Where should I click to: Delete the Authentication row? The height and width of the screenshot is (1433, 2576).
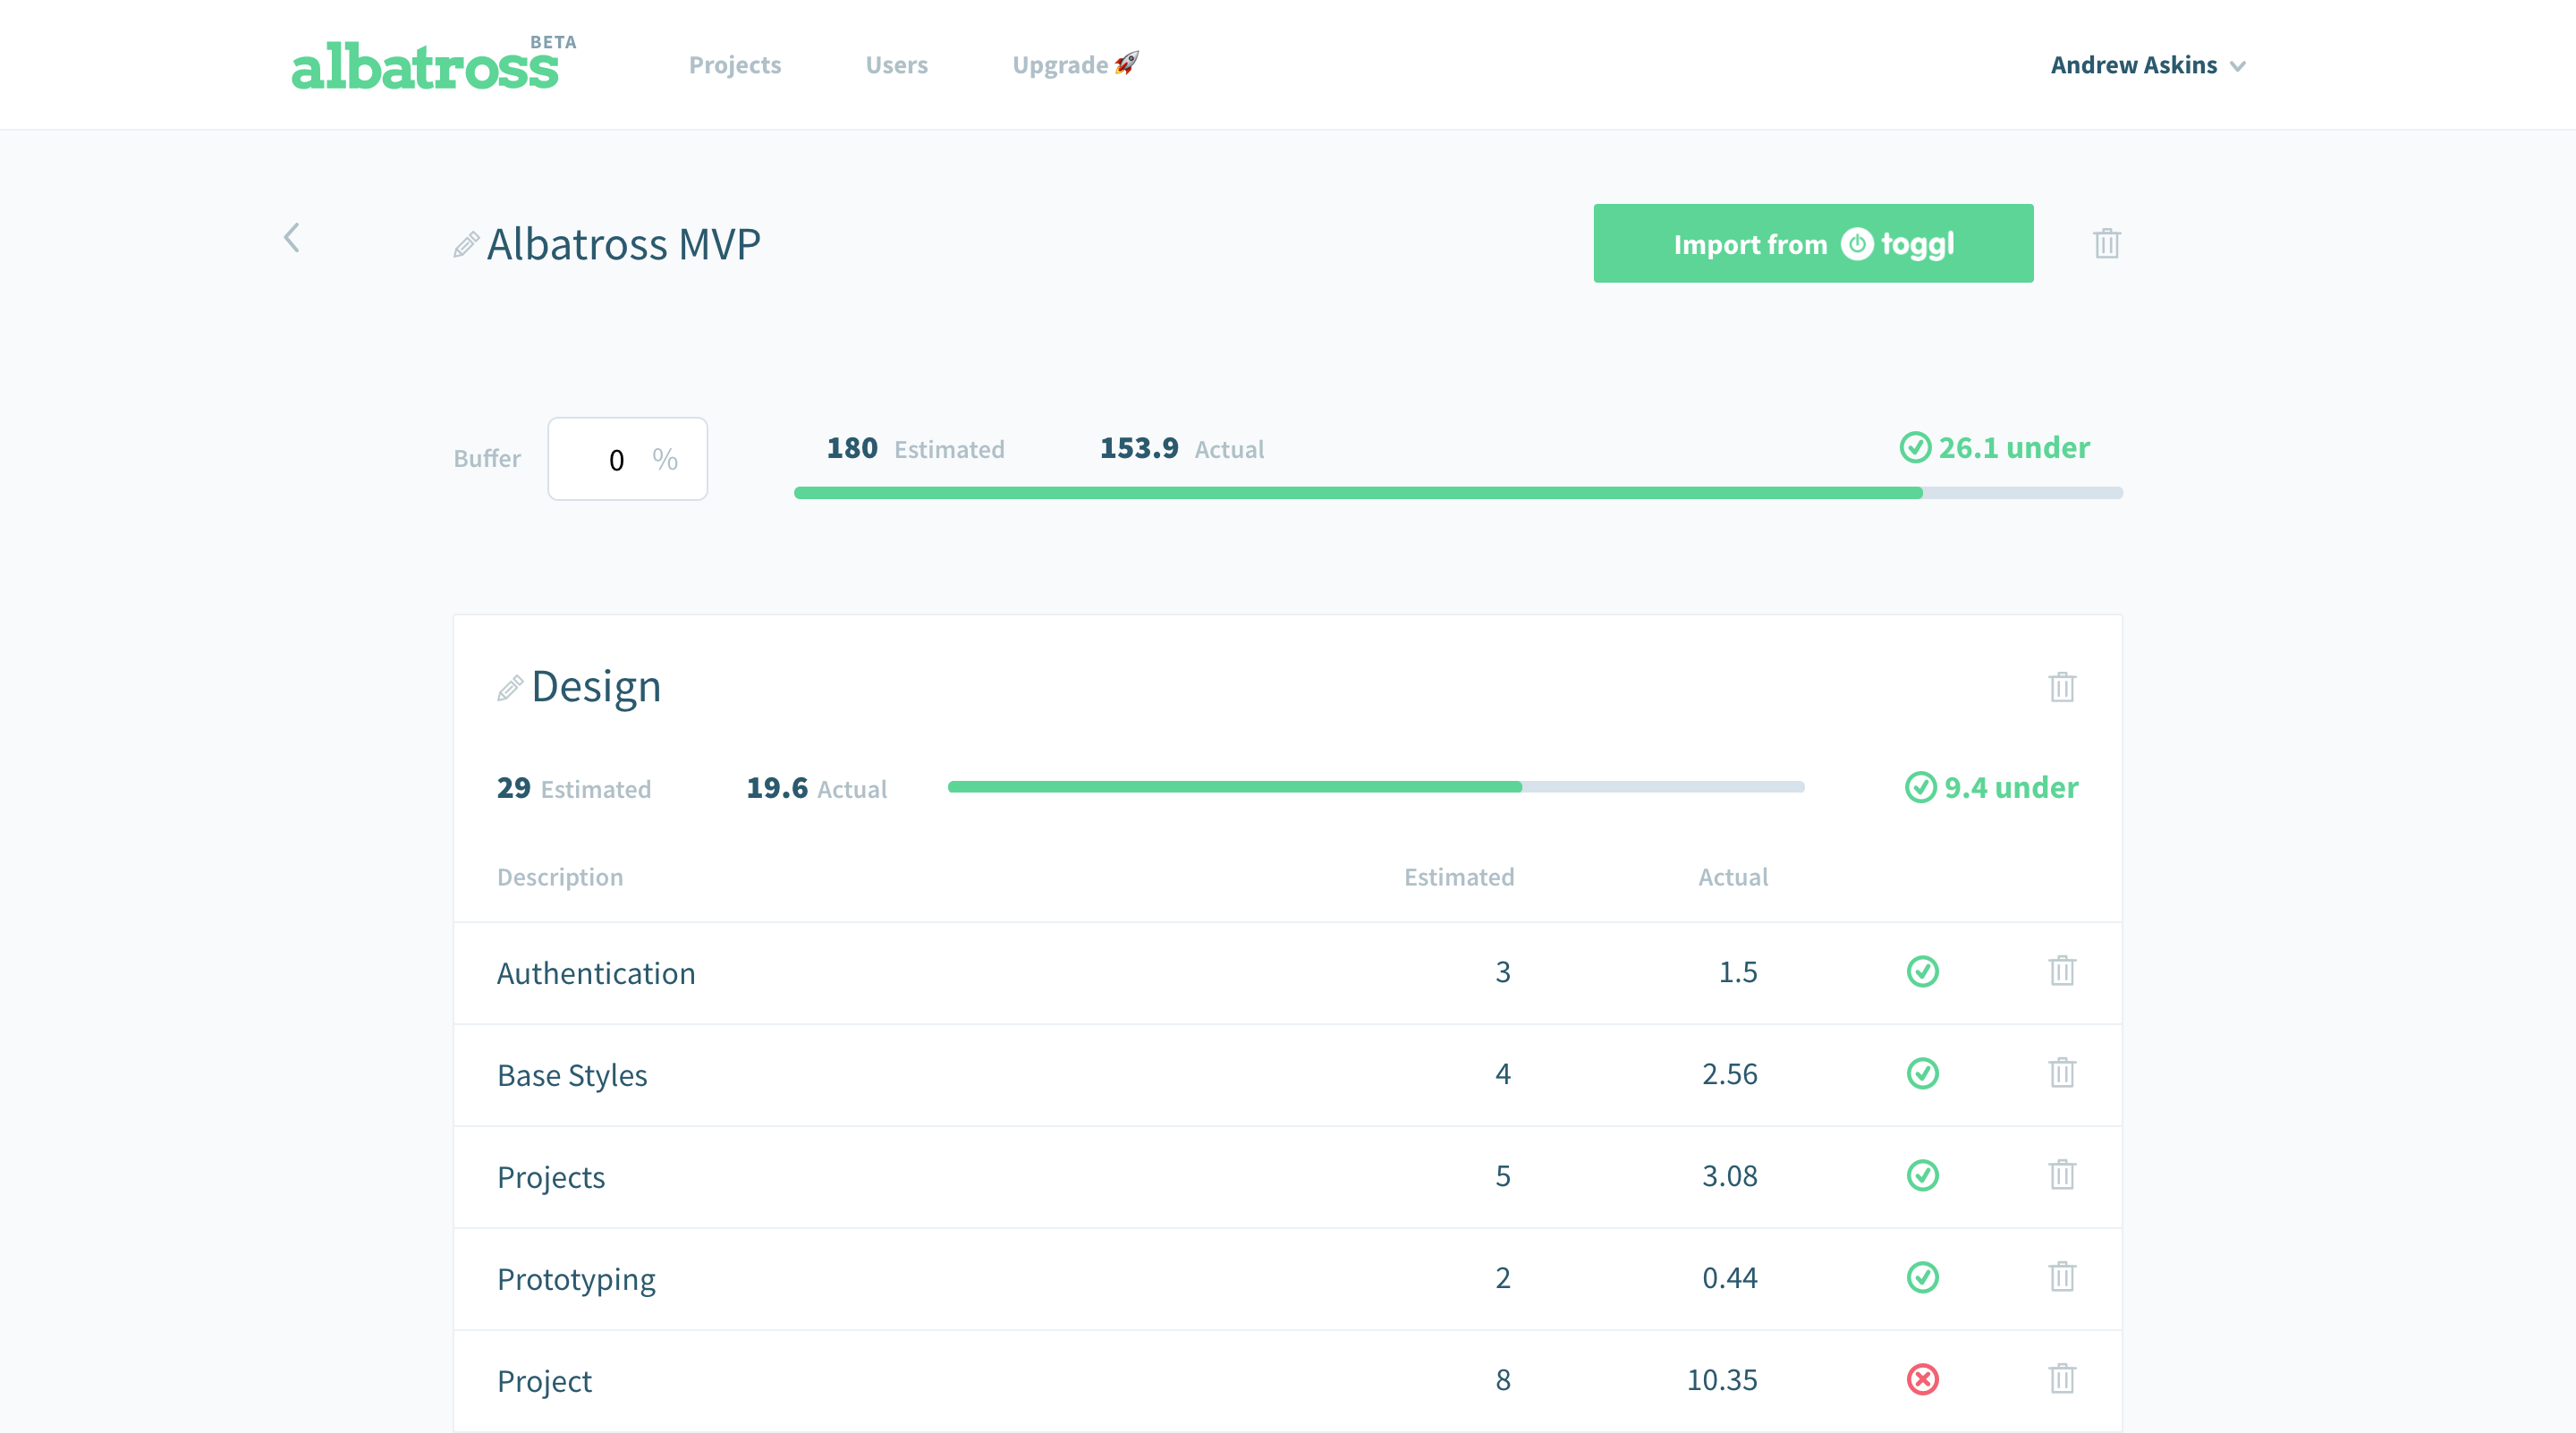[2061, 971]
